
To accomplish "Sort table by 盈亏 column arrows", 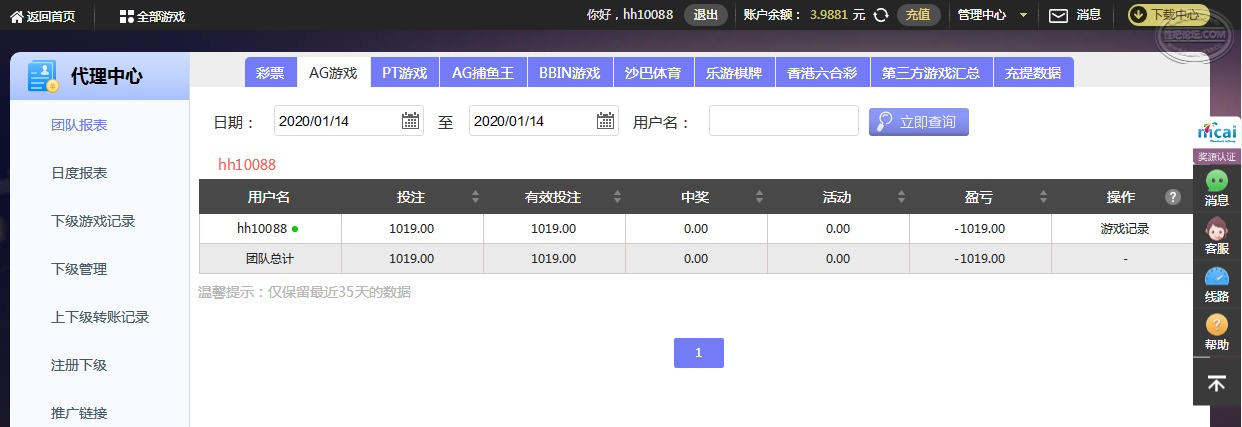I will tap(1043, 197).
